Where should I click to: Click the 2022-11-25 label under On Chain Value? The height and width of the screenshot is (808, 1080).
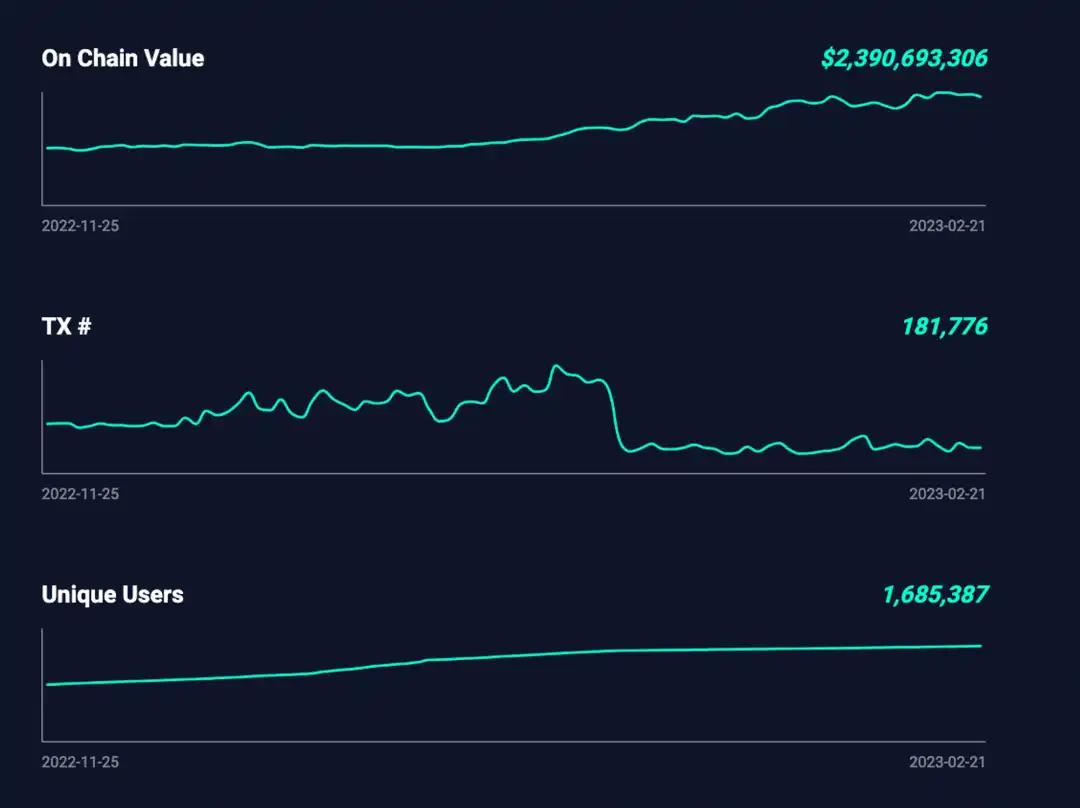click(x=80, y=226)
